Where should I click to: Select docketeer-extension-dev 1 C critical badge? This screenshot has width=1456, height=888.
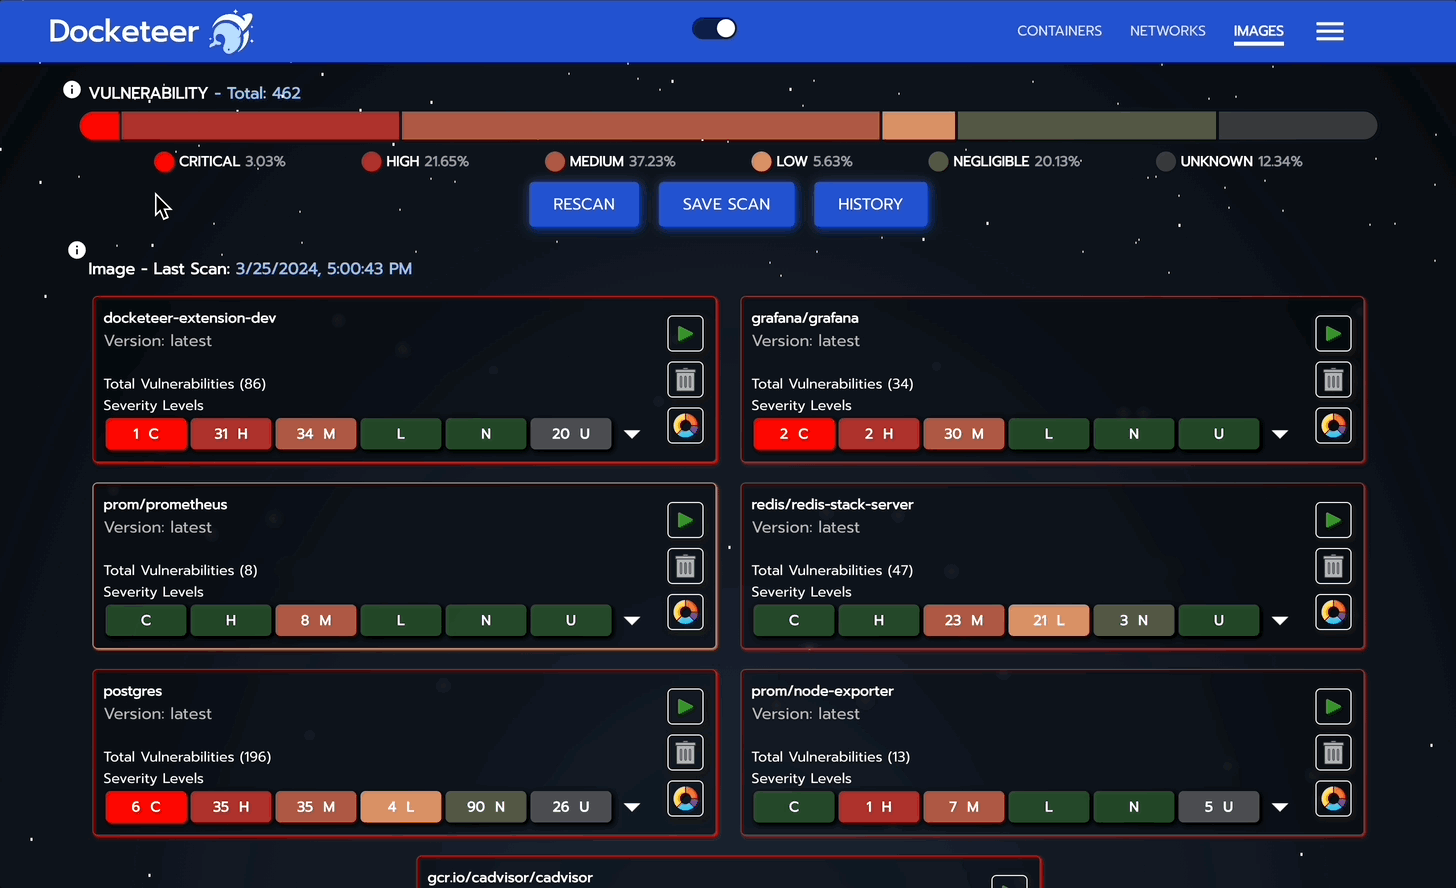pyautogui.click(x=146, y=434)
